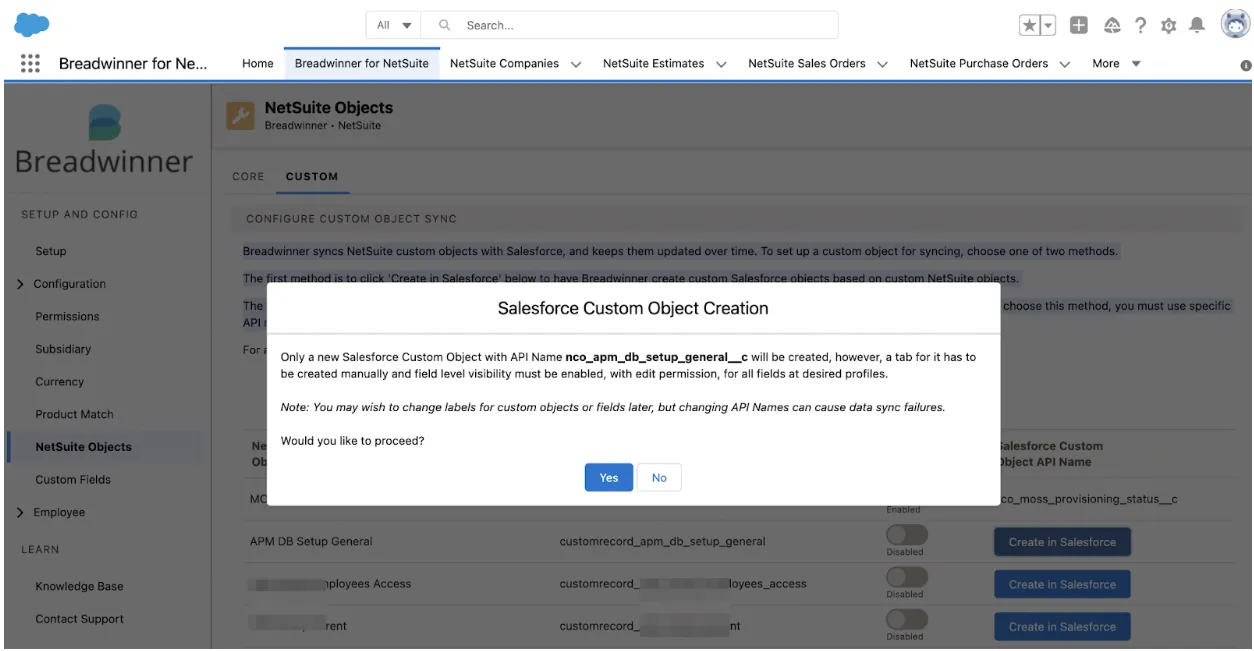Expand the Configuration section in sidebar
Image resolution: width=1254 pixels, height=651 pixels.
coord(21,285)
